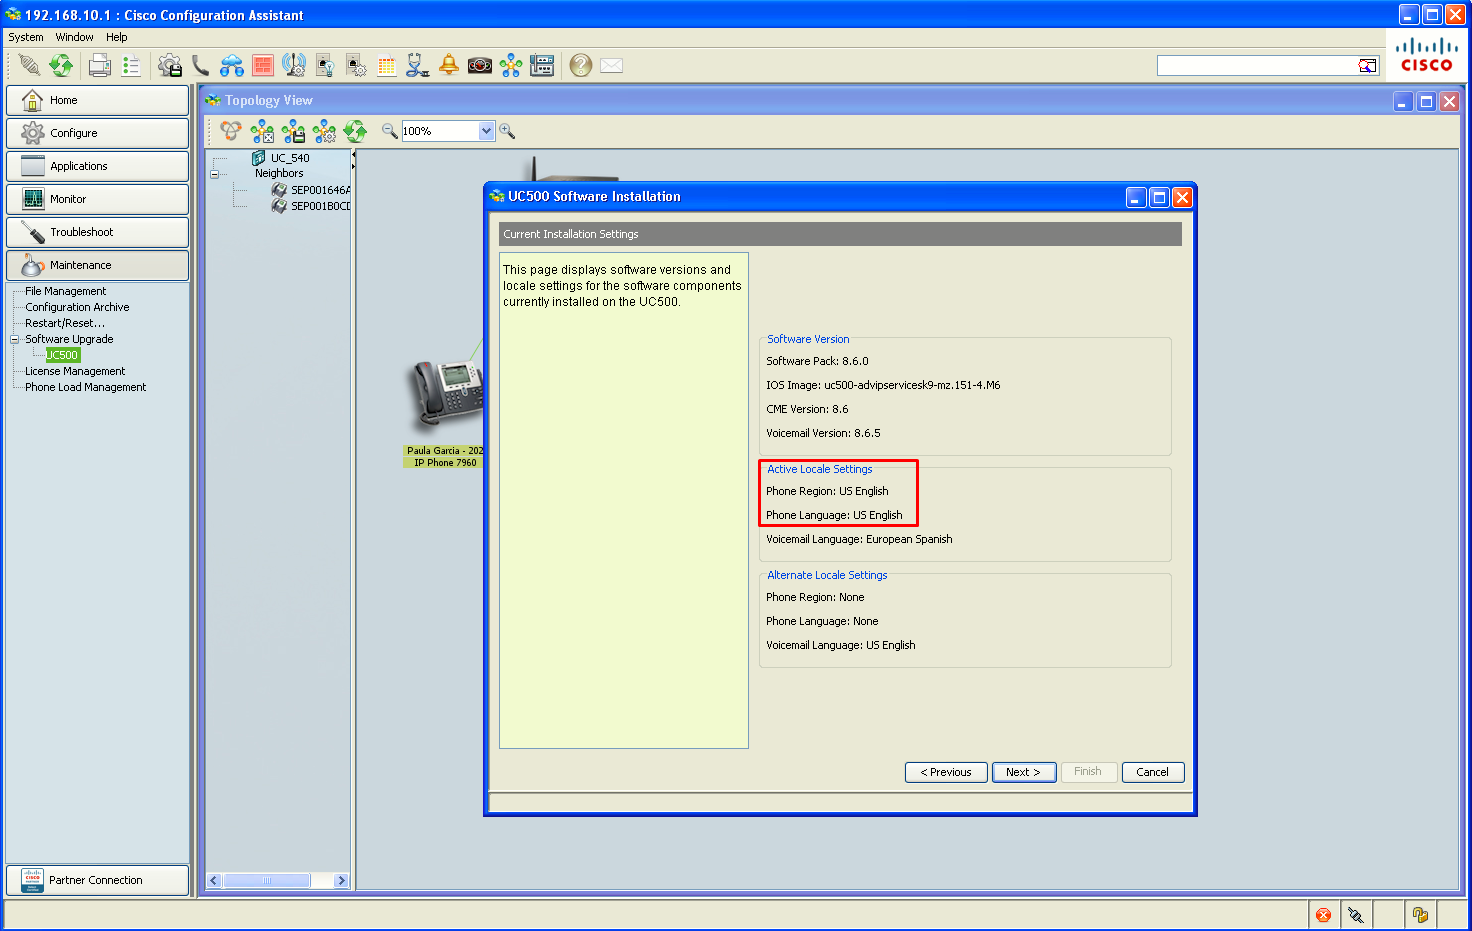Click the zoom out magnifier in Topology View
Viewport: 1472px width, 931px height.
[390, 131]
